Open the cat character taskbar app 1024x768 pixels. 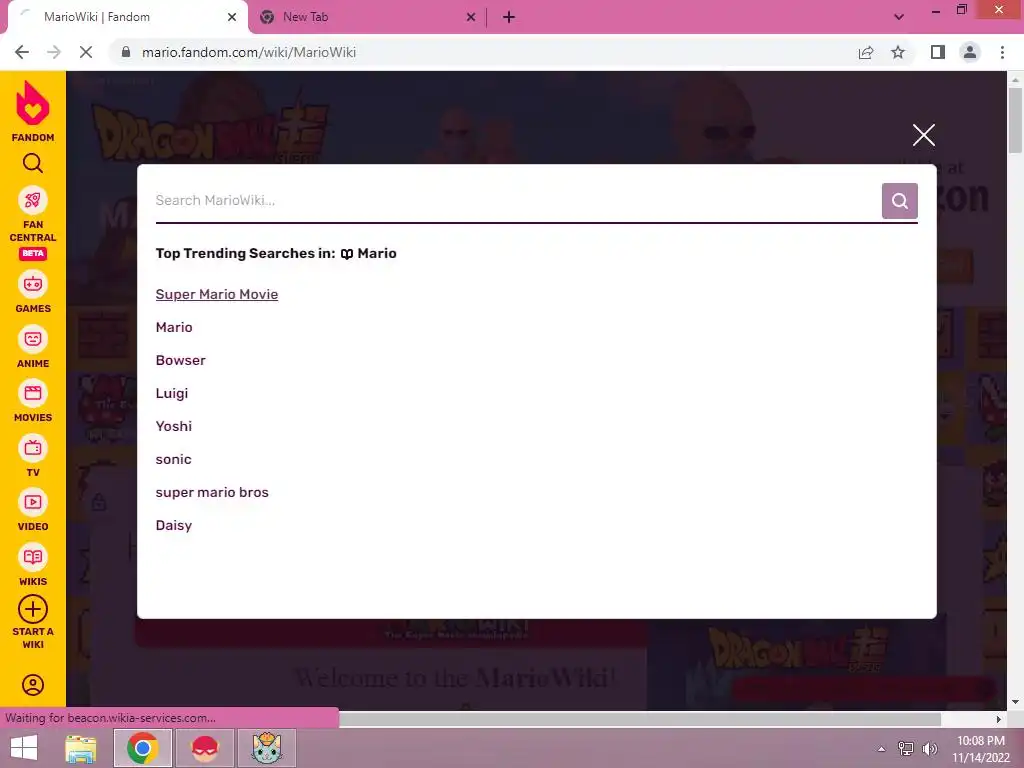pos(266,748)
